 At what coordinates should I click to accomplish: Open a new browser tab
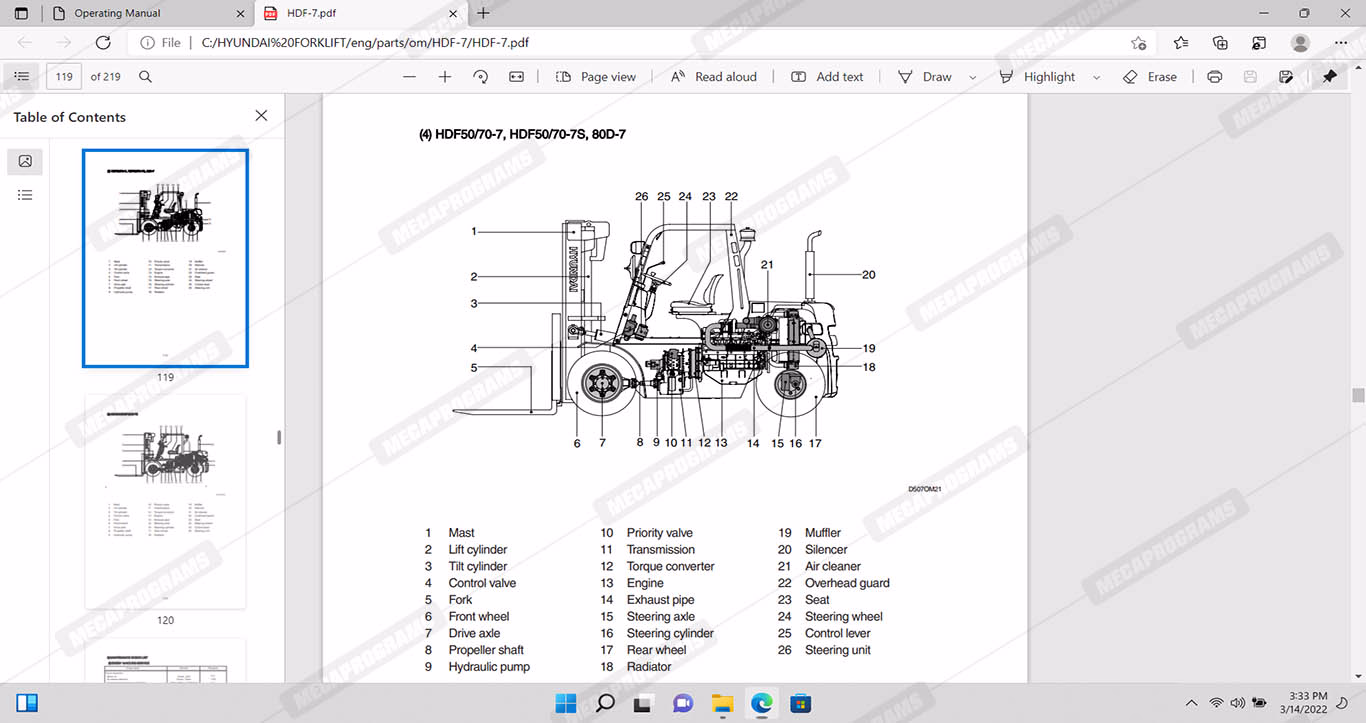[x=484, y=13]
